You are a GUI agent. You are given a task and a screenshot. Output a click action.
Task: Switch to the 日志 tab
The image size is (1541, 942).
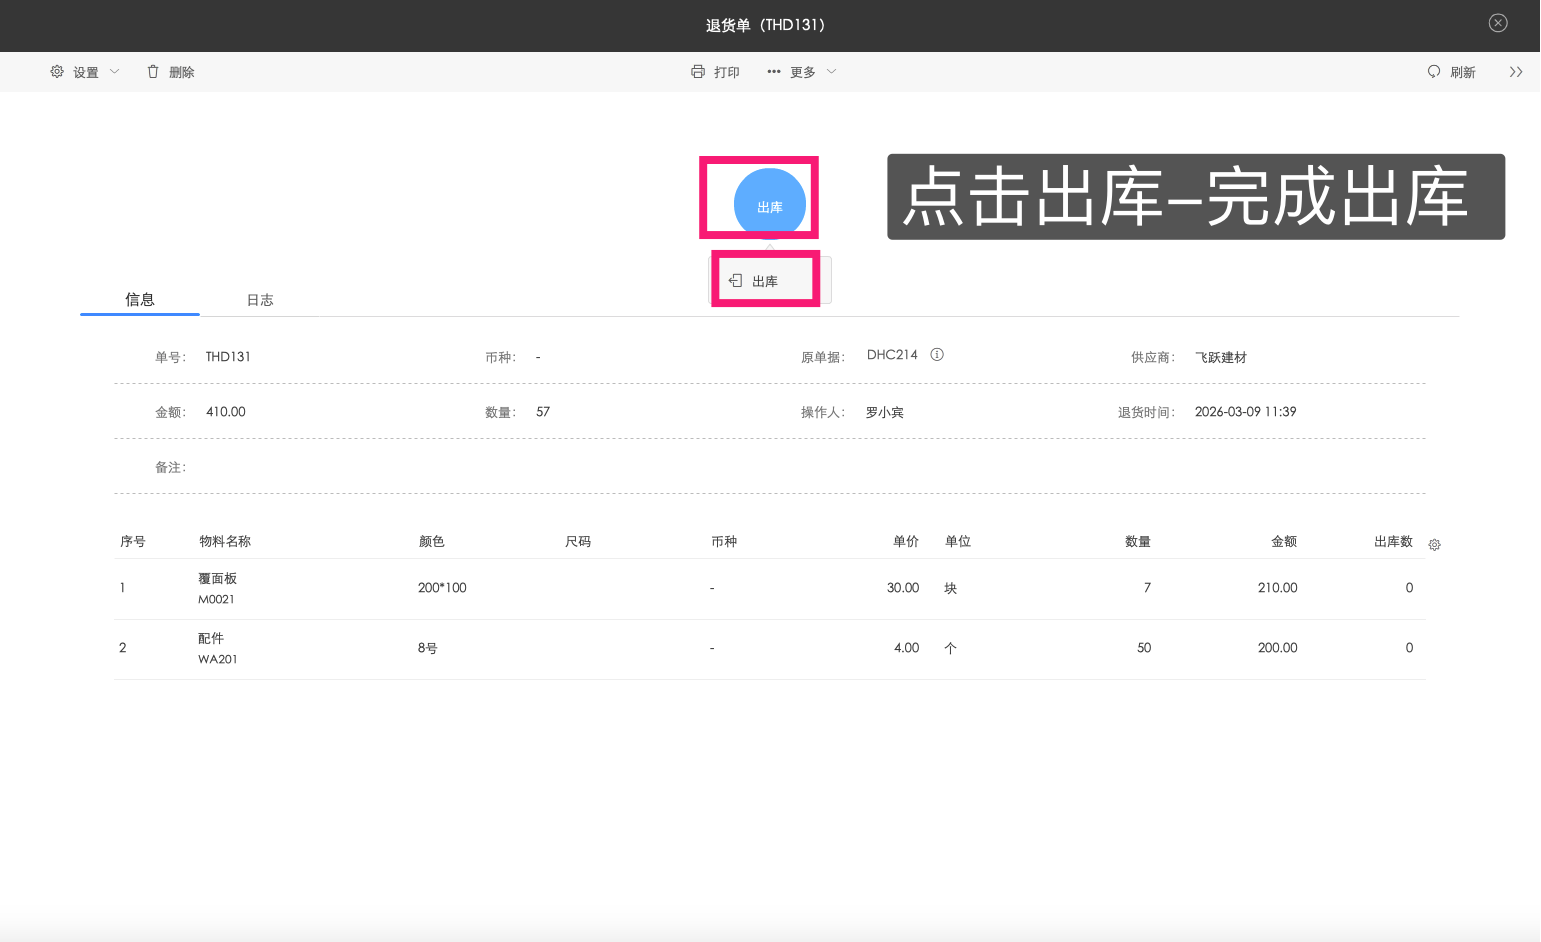click(x=260, y=299)
